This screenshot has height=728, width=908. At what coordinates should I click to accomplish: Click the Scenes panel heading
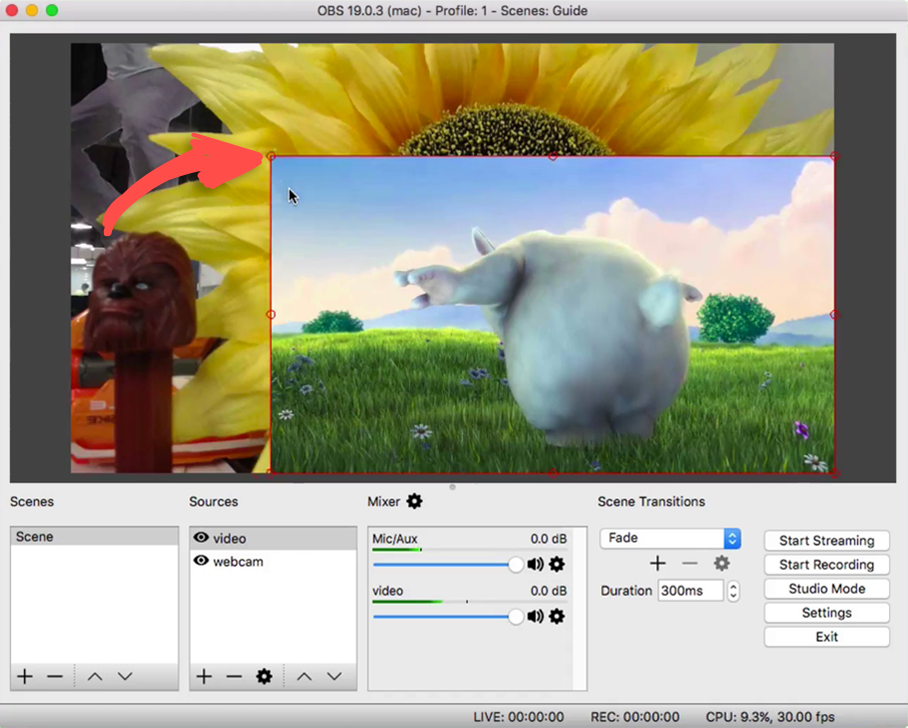(32, 502)
